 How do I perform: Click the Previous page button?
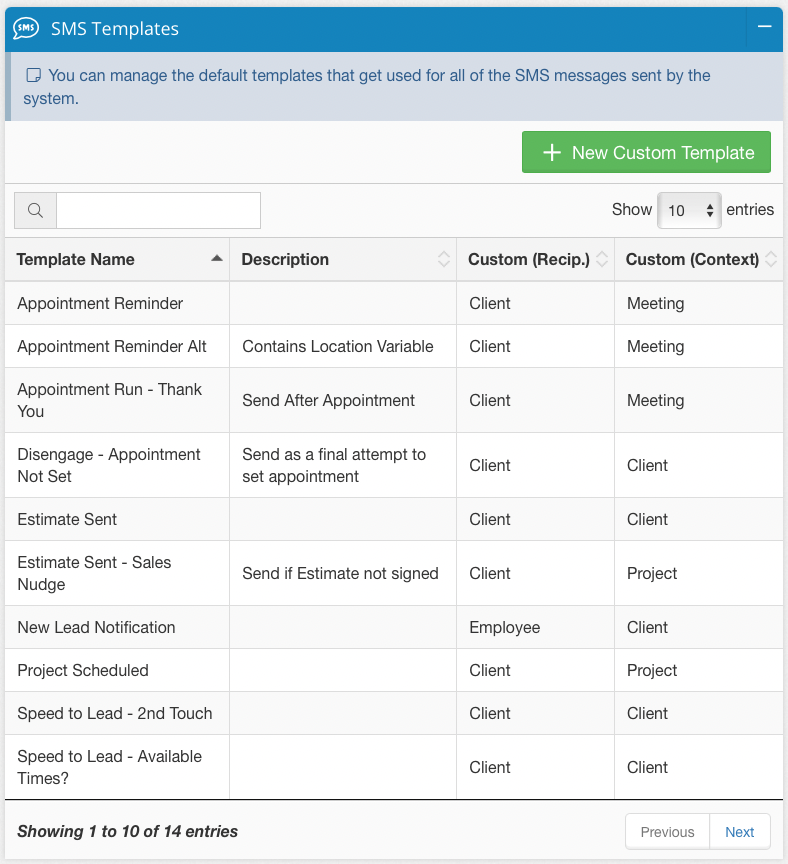[667, 832]
